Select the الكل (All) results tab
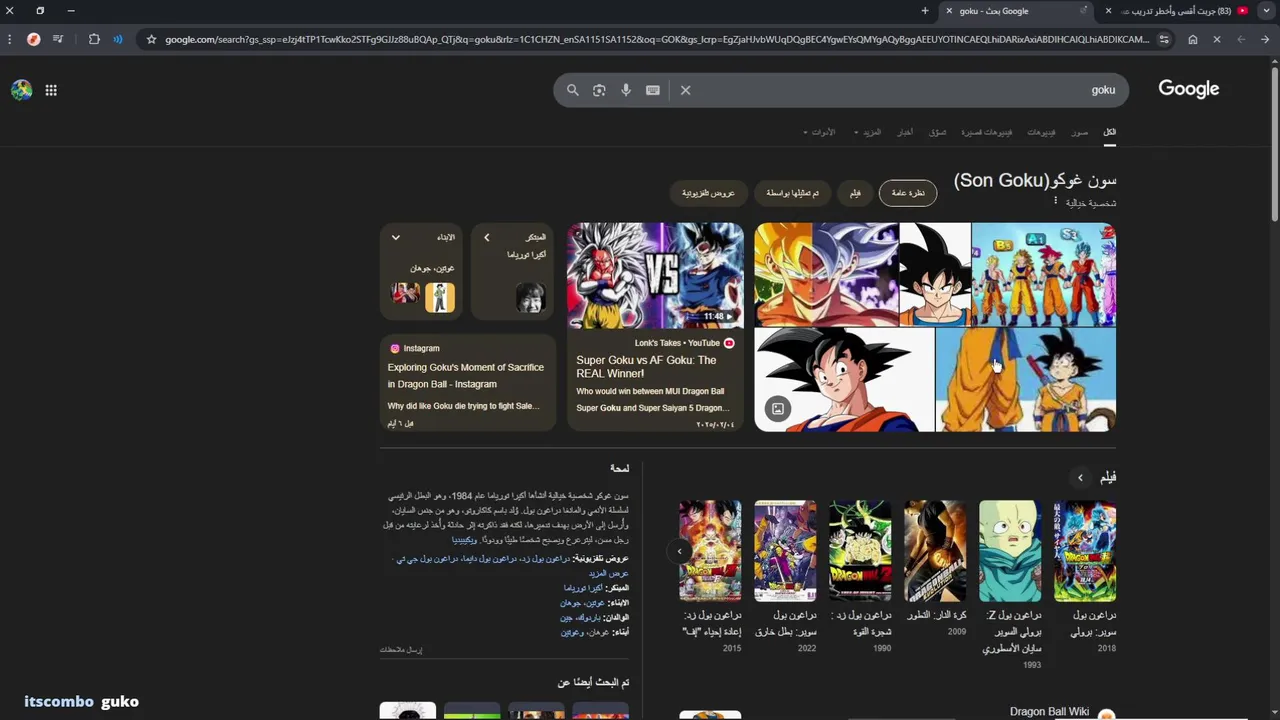 1109,132
